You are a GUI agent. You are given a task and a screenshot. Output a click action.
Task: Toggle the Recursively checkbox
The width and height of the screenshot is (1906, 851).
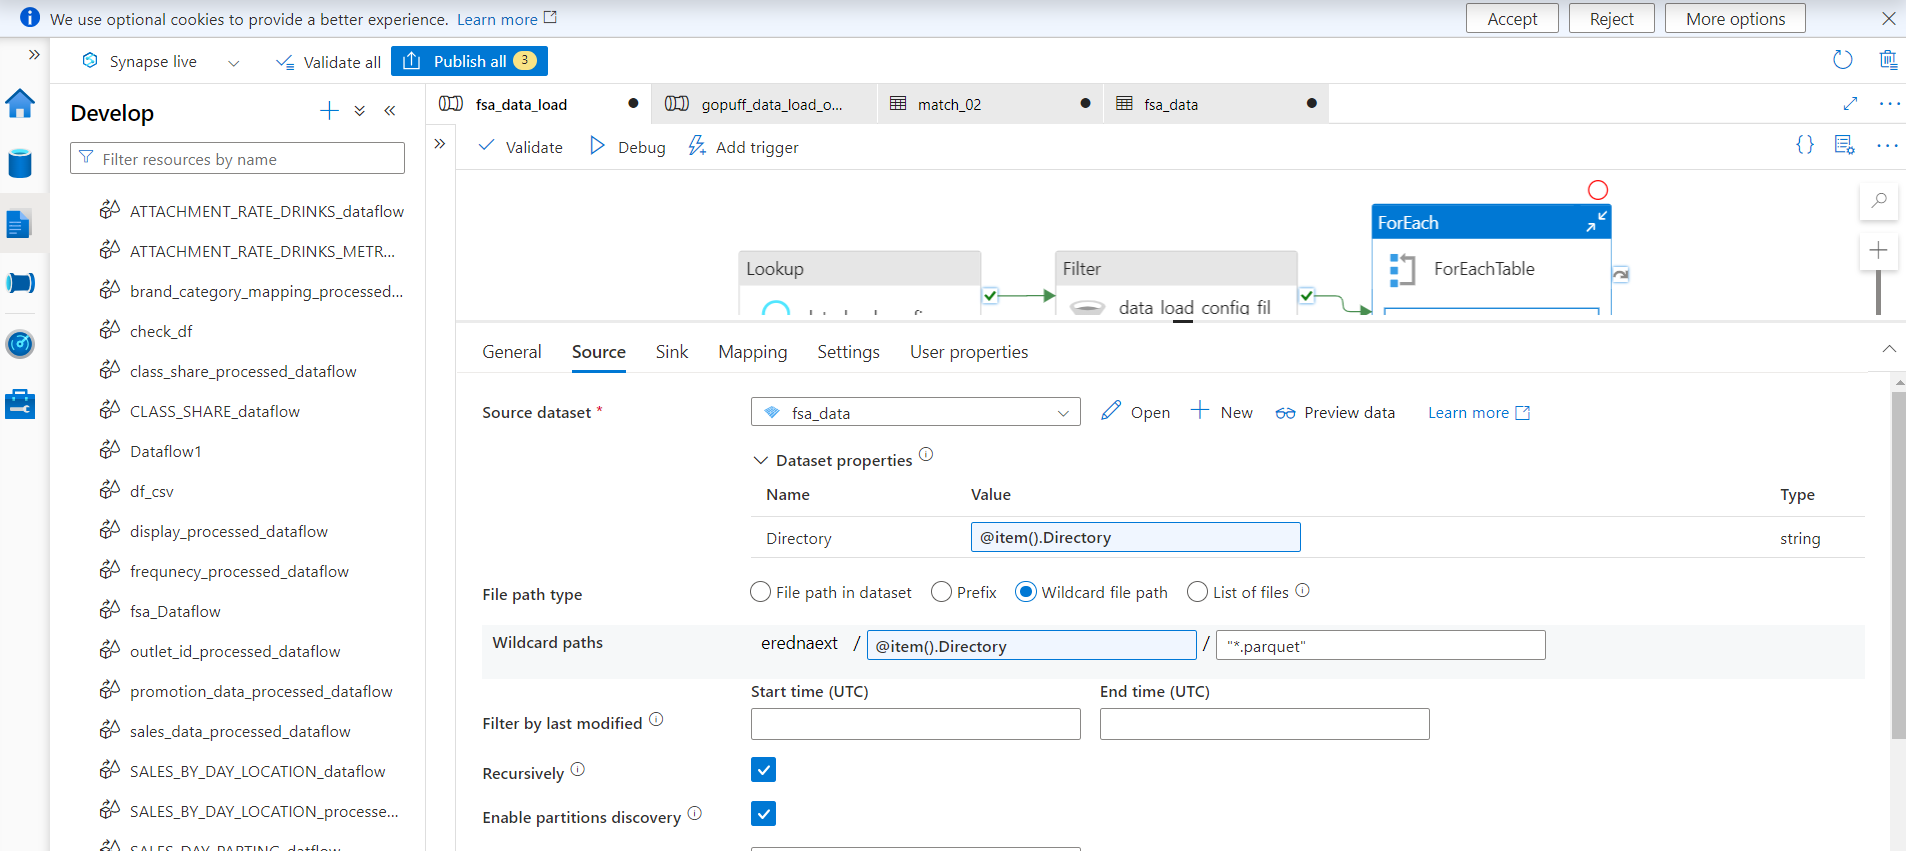[x=763, y=769]
